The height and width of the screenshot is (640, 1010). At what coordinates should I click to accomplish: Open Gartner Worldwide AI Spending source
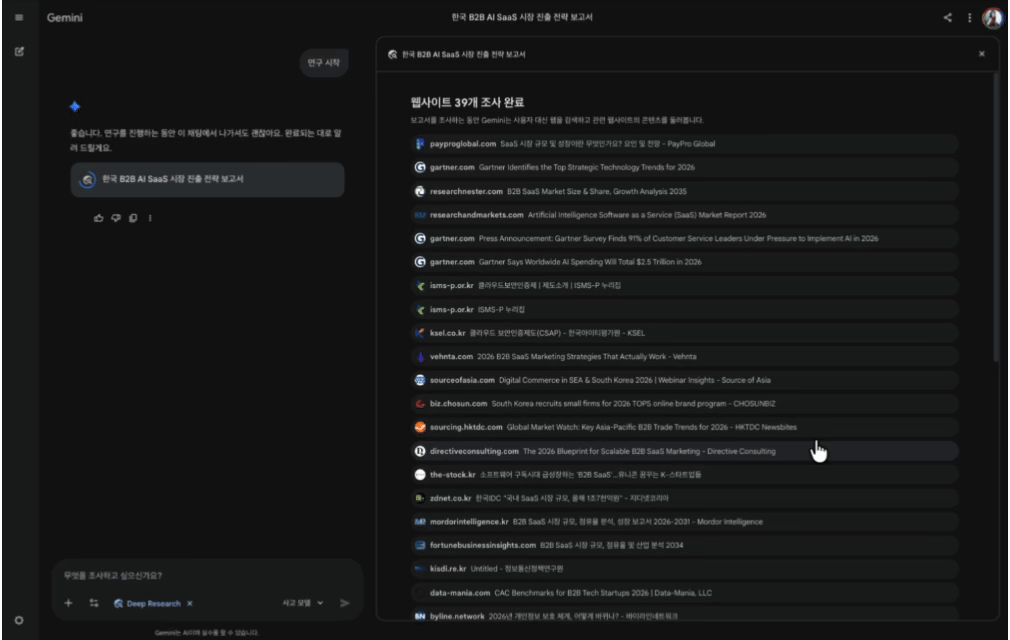(x=685, y=262)
